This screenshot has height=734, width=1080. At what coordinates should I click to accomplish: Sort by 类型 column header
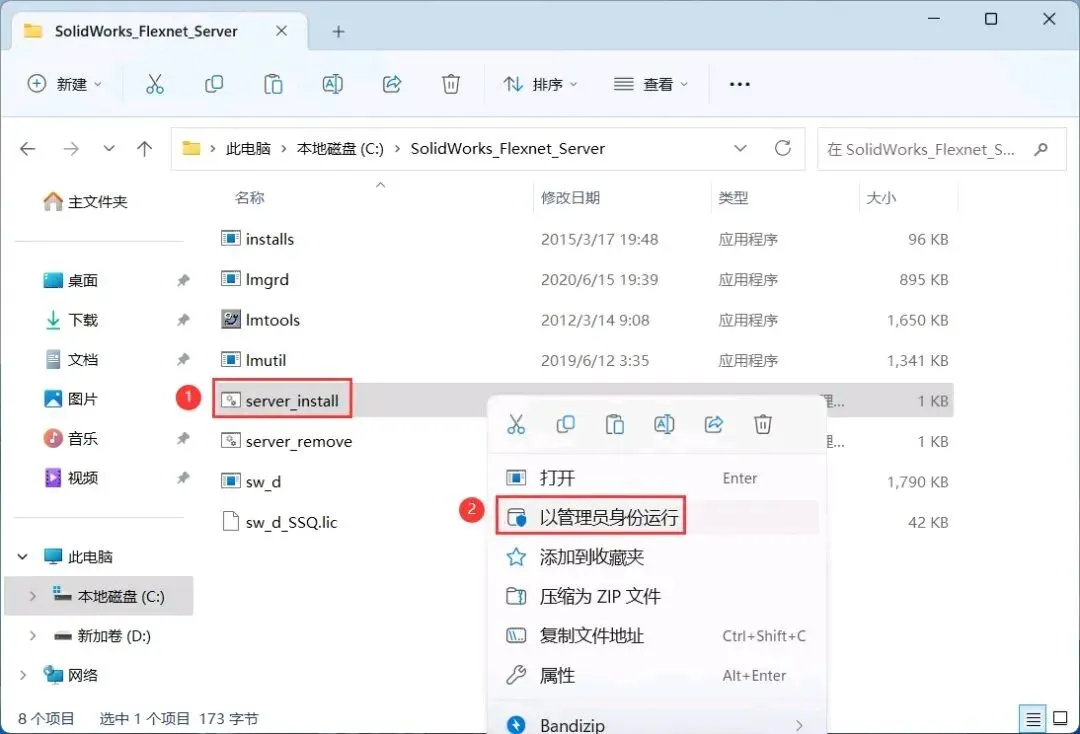click(x=733, y=198)
